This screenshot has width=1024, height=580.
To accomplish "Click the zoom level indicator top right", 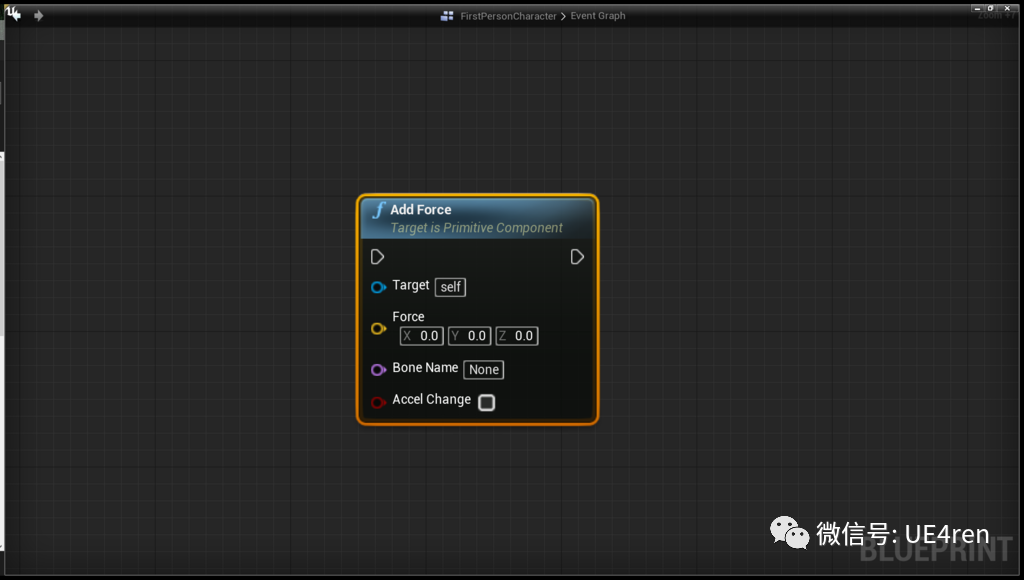I will click(996, 15).
